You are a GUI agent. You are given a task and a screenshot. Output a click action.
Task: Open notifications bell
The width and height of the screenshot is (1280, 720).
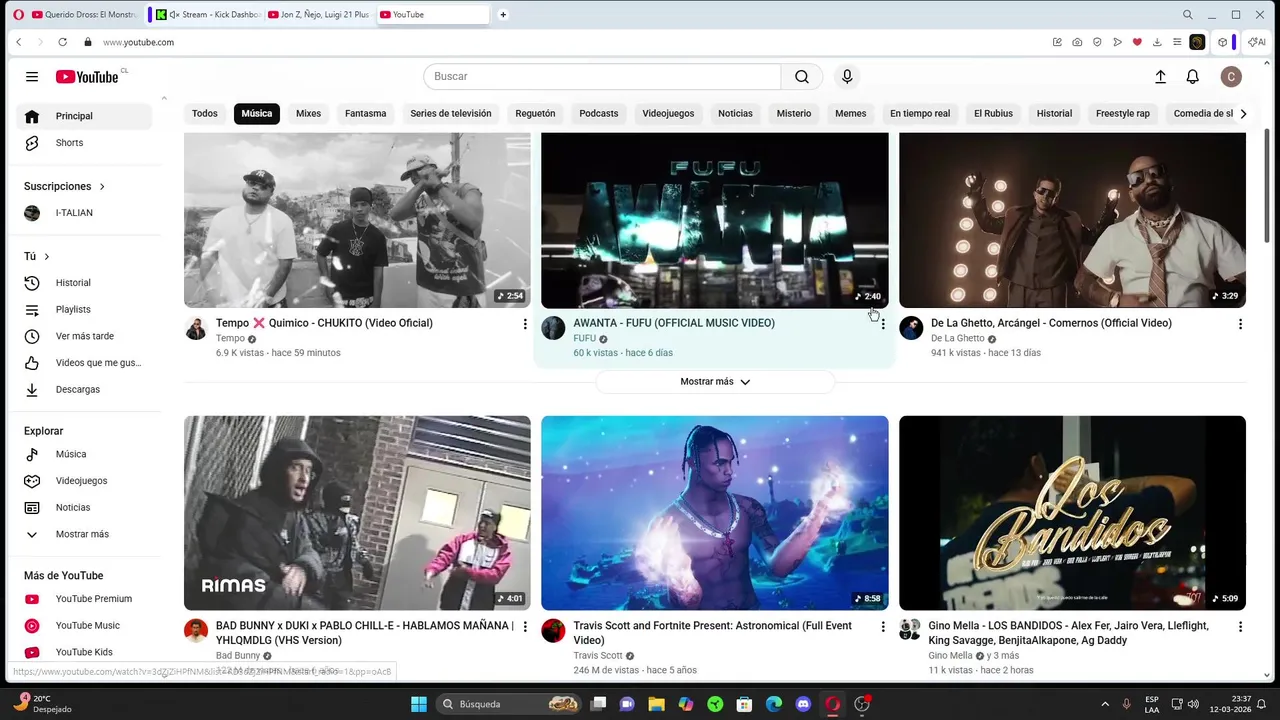coord(1192,77)
